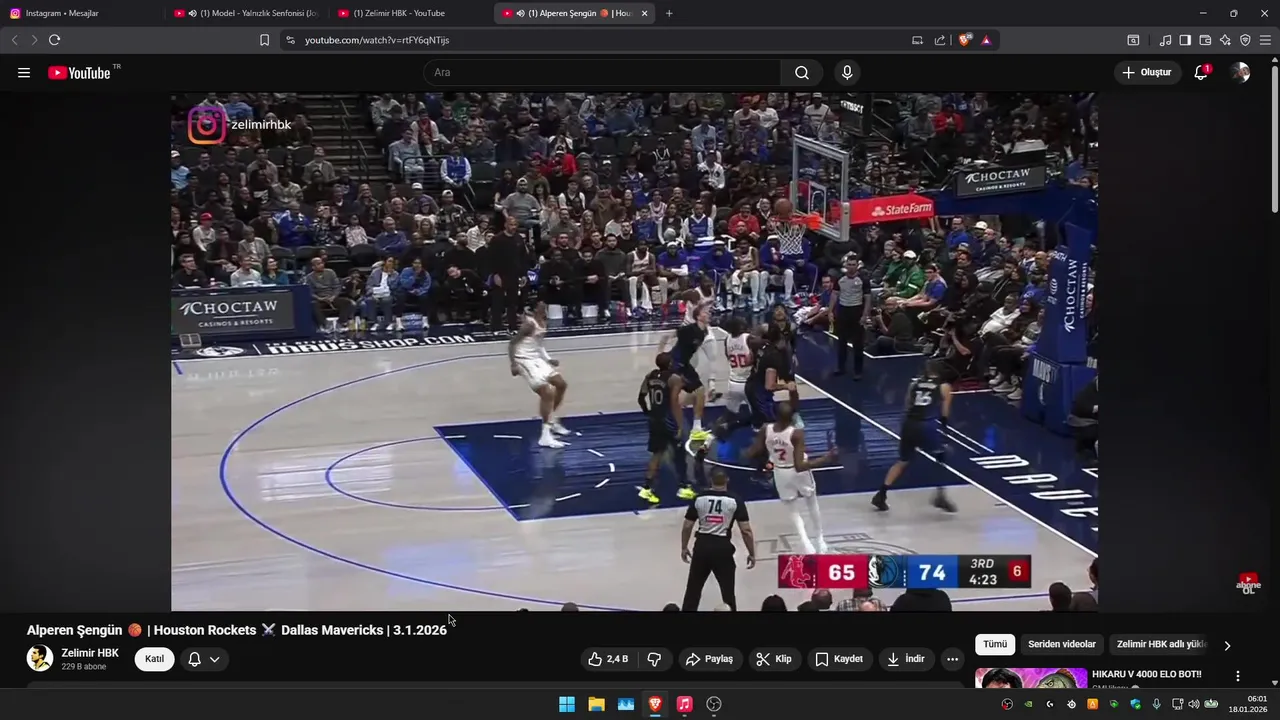This screenshot has height=720, width=1280.
Task: Start voice search with the microphone
Action: click(847, 73)
